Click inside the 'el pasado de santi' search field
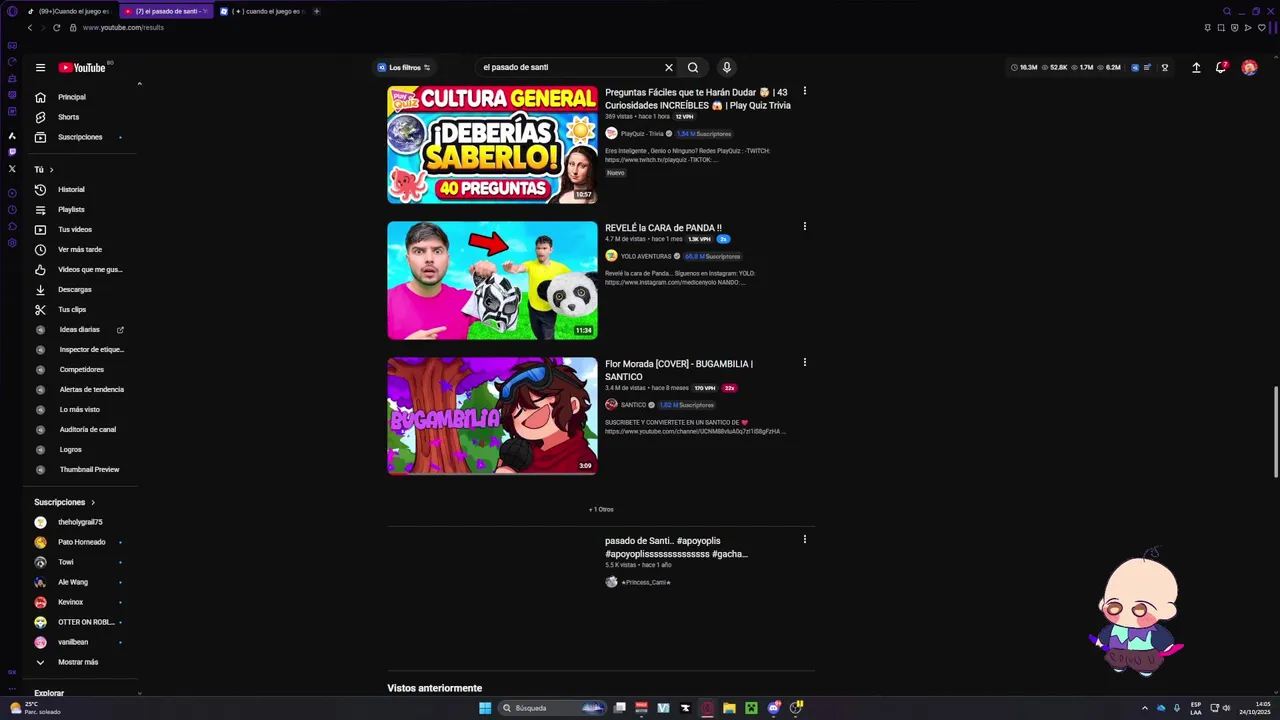Screen dimensions: 1280x720 568,67
